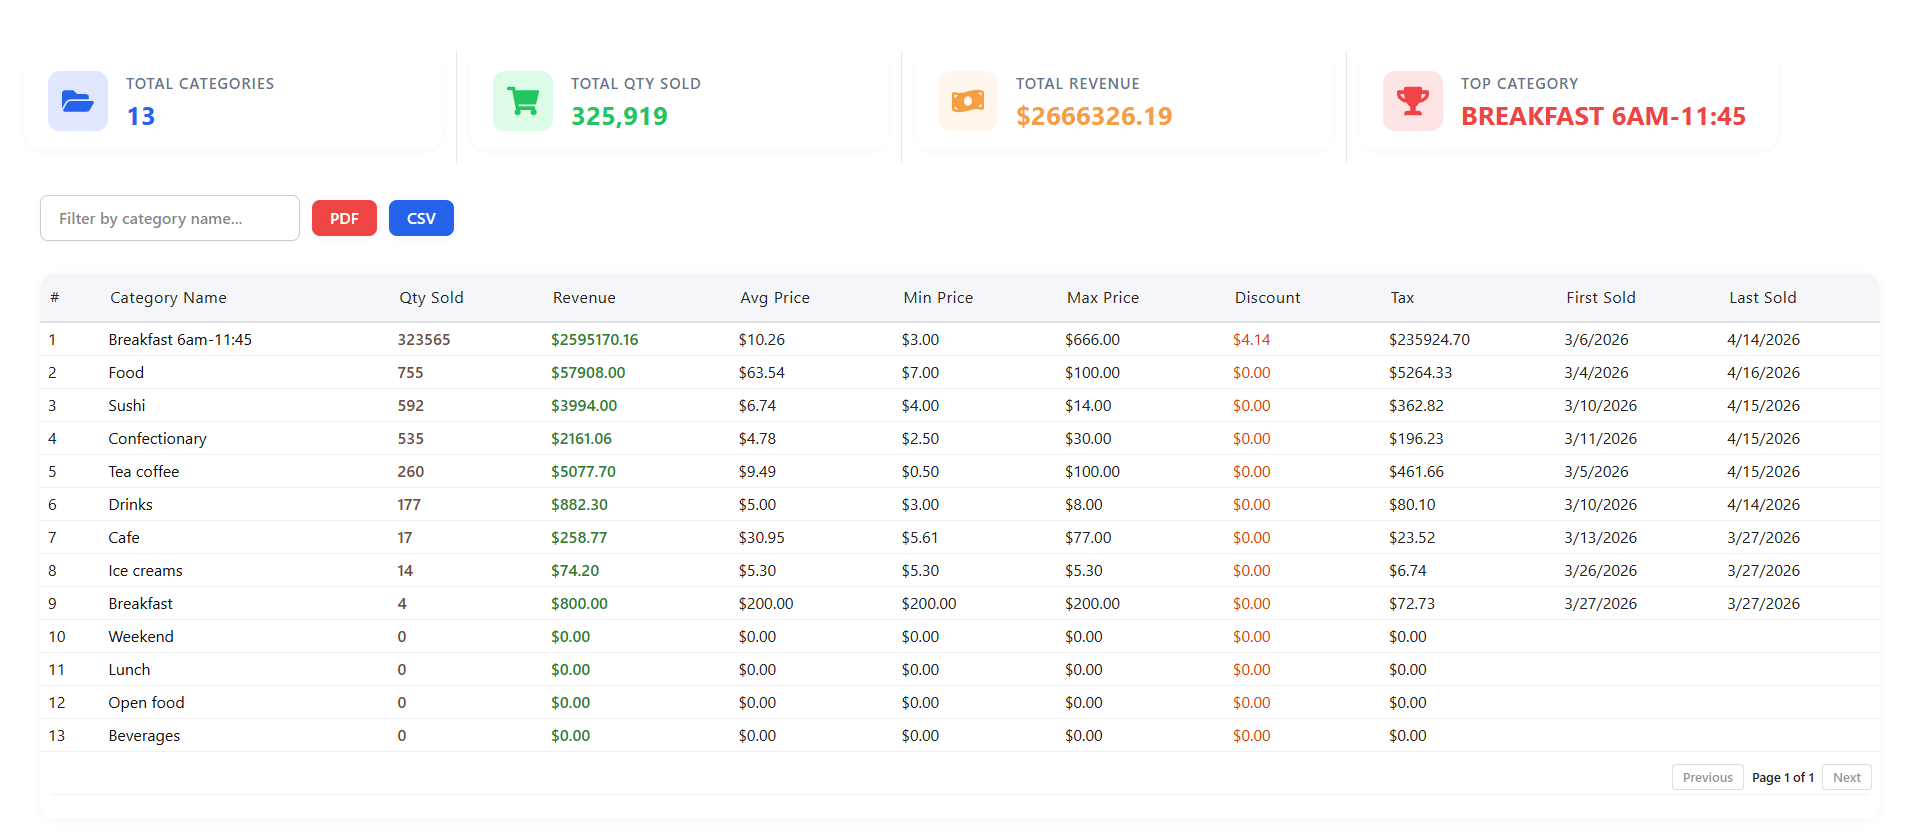Select the Breakfast category in row 9
The width and height of the screenshot is (1909, 838).
coord(140,603)
